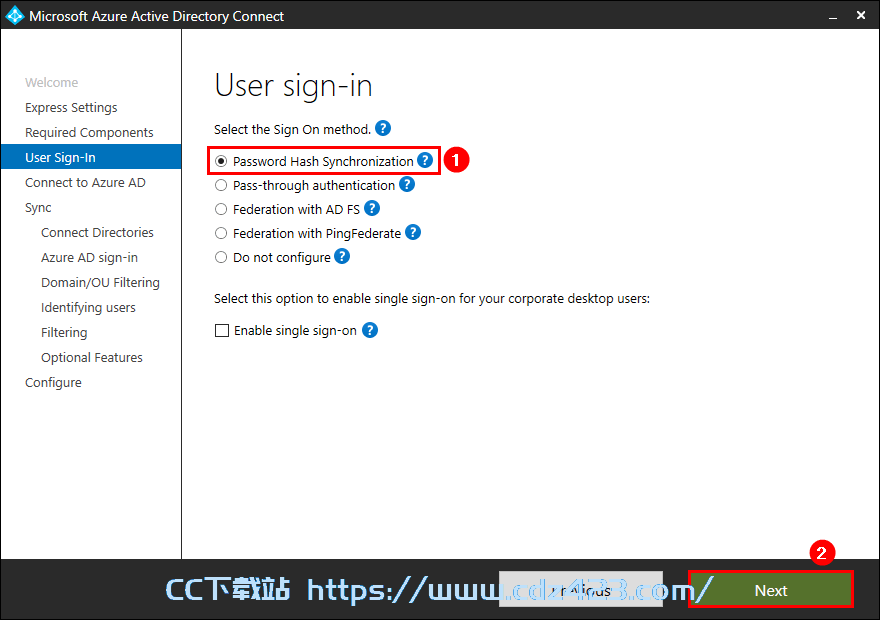View help for Federation with PingFederate
This screenshot has height=620, width=880.
coord(412,232)
